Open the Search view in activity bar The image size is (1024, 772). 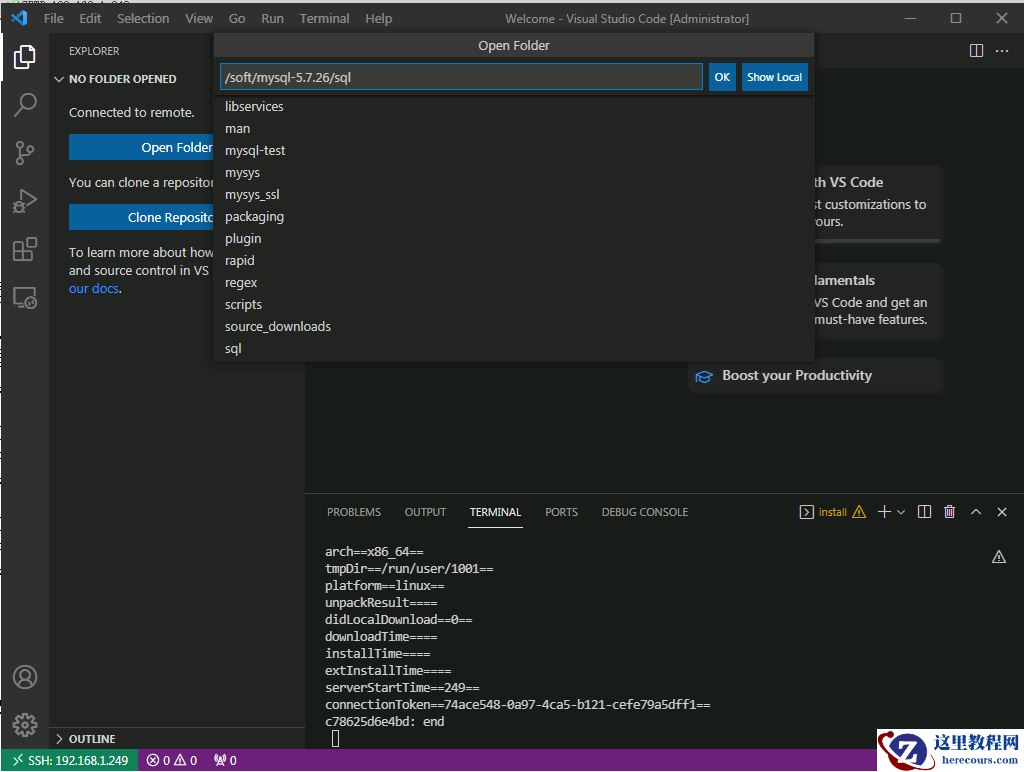coord(25,105)
